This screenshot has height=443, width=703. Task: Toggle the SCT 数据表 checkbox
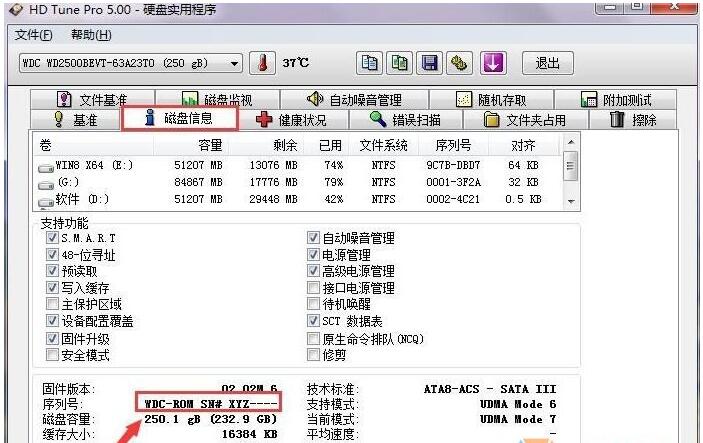click(313, 321)
